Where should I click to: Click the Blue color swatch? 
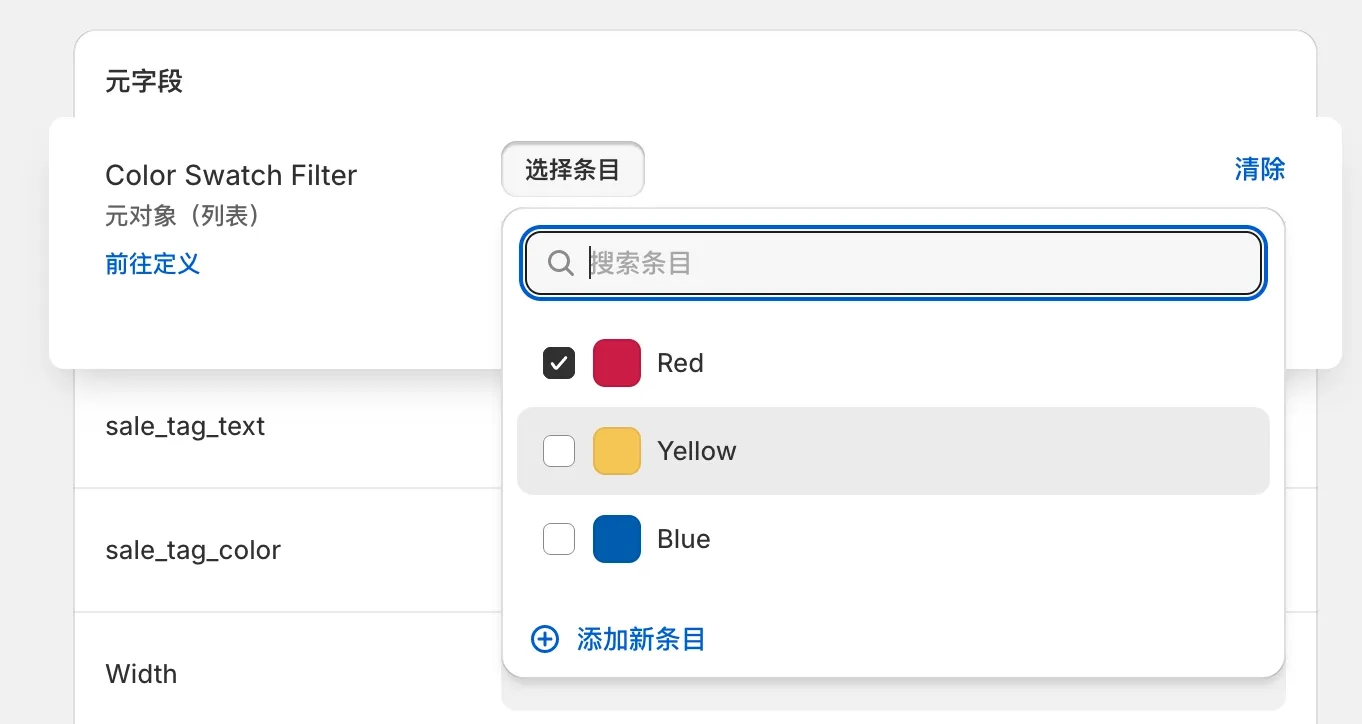tap(617, 538)
